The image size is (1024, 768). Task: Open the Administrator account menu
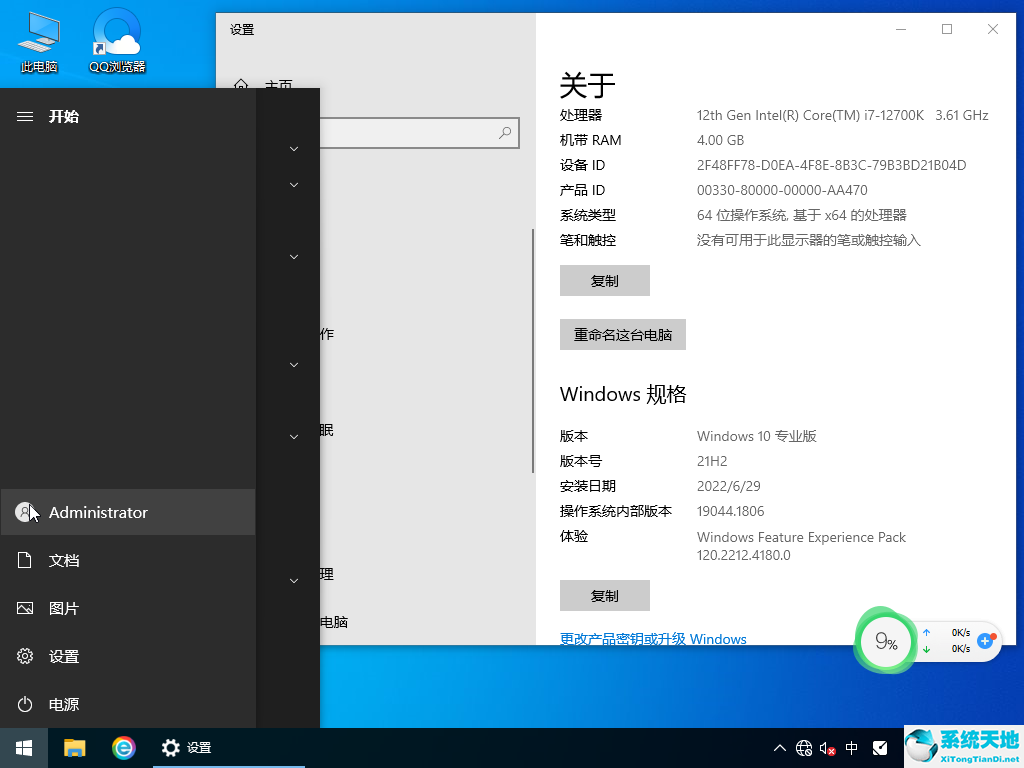[x=98, y=513]
